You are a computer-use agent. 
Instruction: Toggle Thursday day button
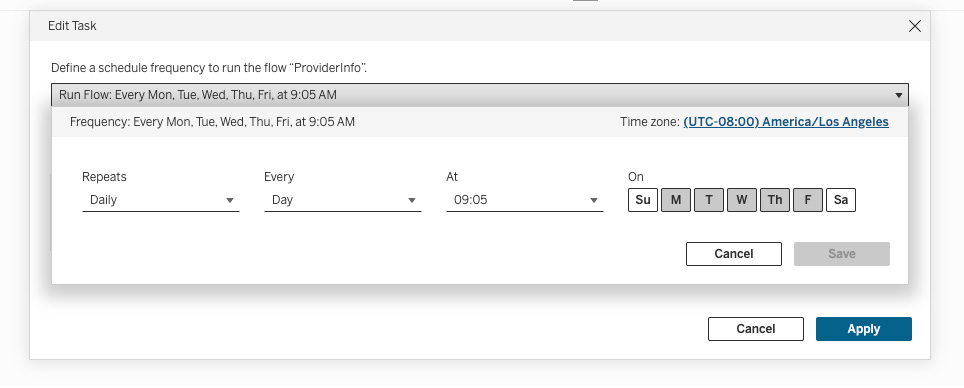pyautogui.click(x=775, y=200)
